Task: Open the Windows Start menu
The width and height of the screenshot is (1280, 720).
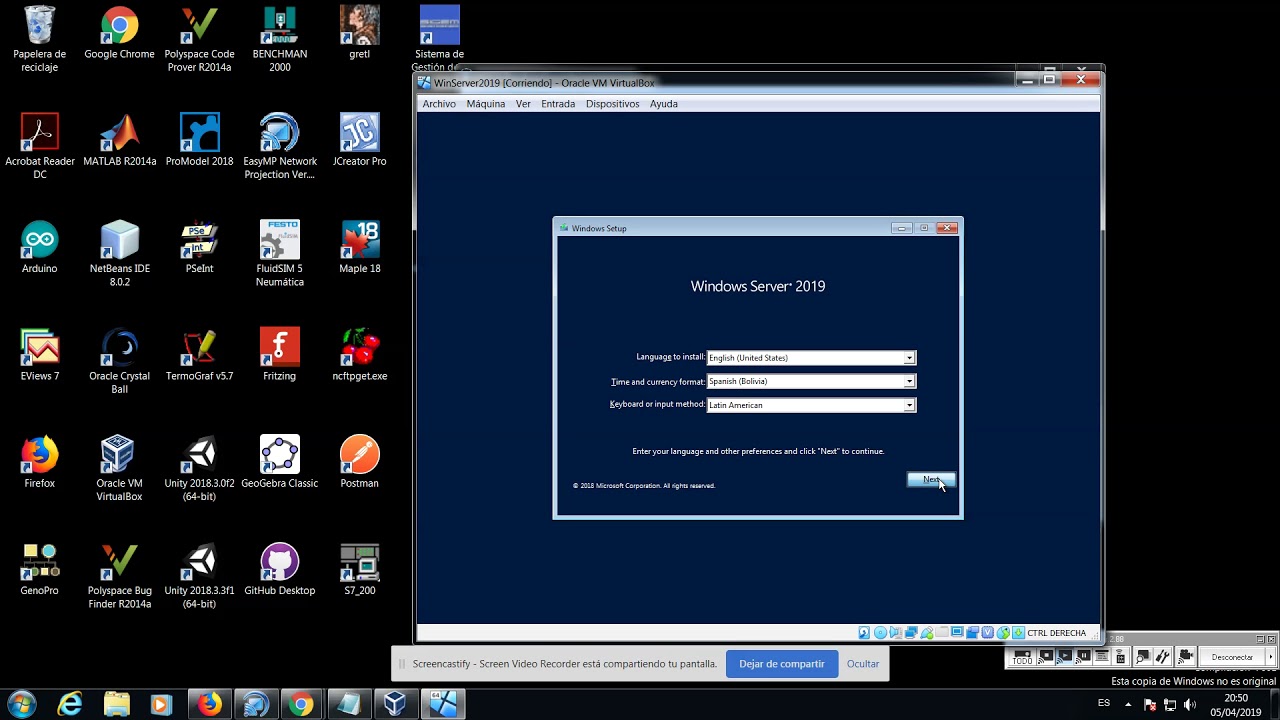Action: tap(22, 703)
